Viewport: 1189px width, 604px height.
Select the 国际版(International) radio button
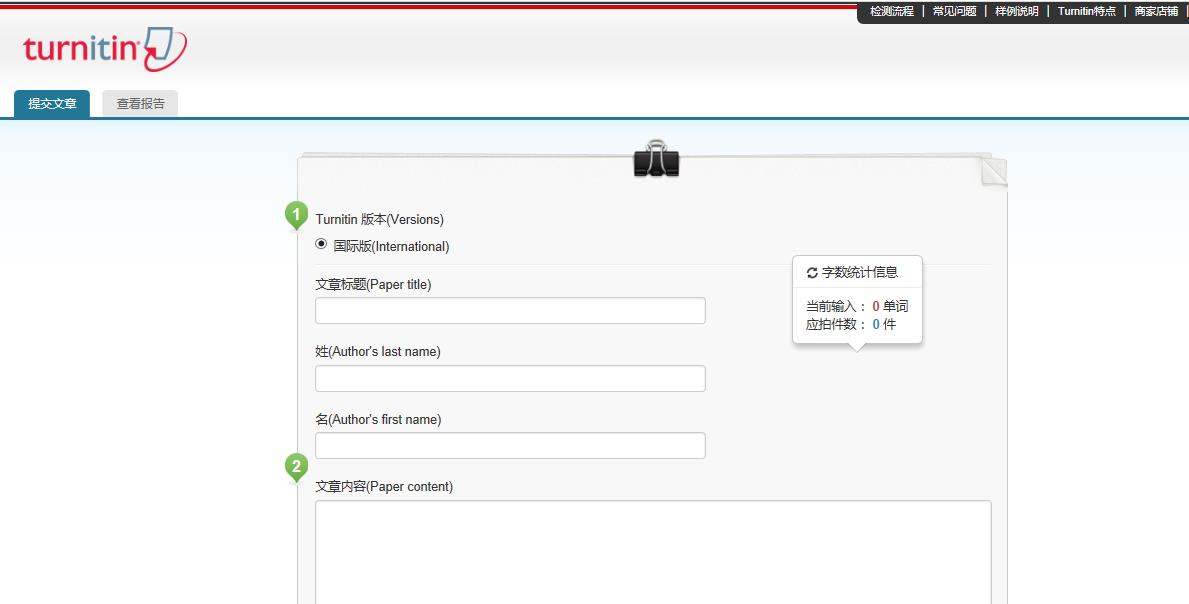pos(322,244)
